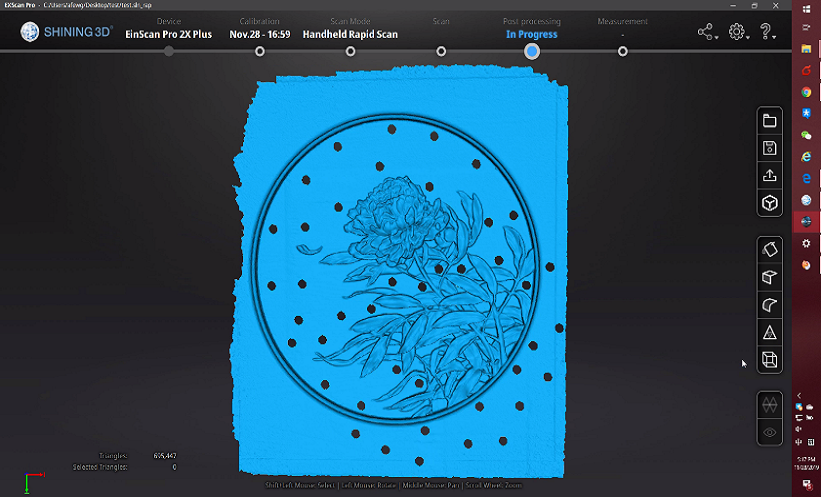The width and height of the screenshot is (821, 497).
Task: Select the tilted bucket mesh tool icon
Action: 769,249
